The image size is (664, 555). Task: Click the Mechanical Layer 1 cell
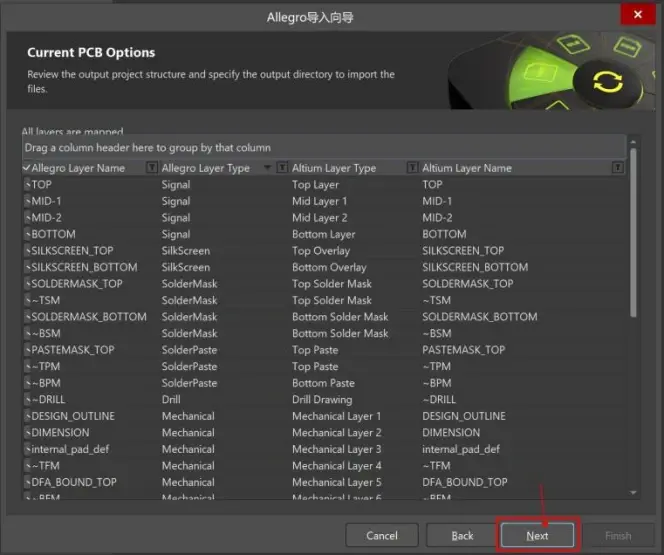tap(336, 416)
